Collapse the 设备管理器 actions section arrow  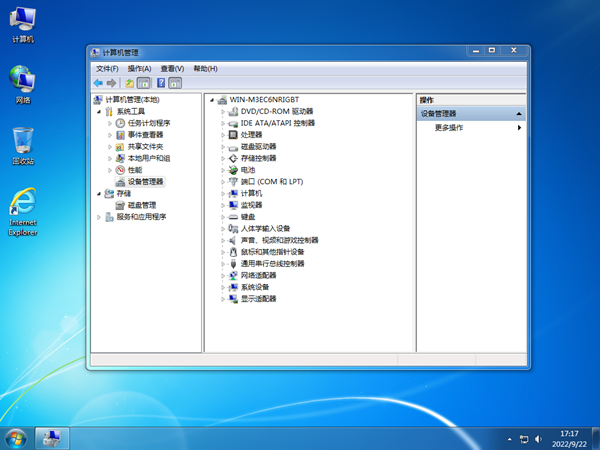(519, 114)
